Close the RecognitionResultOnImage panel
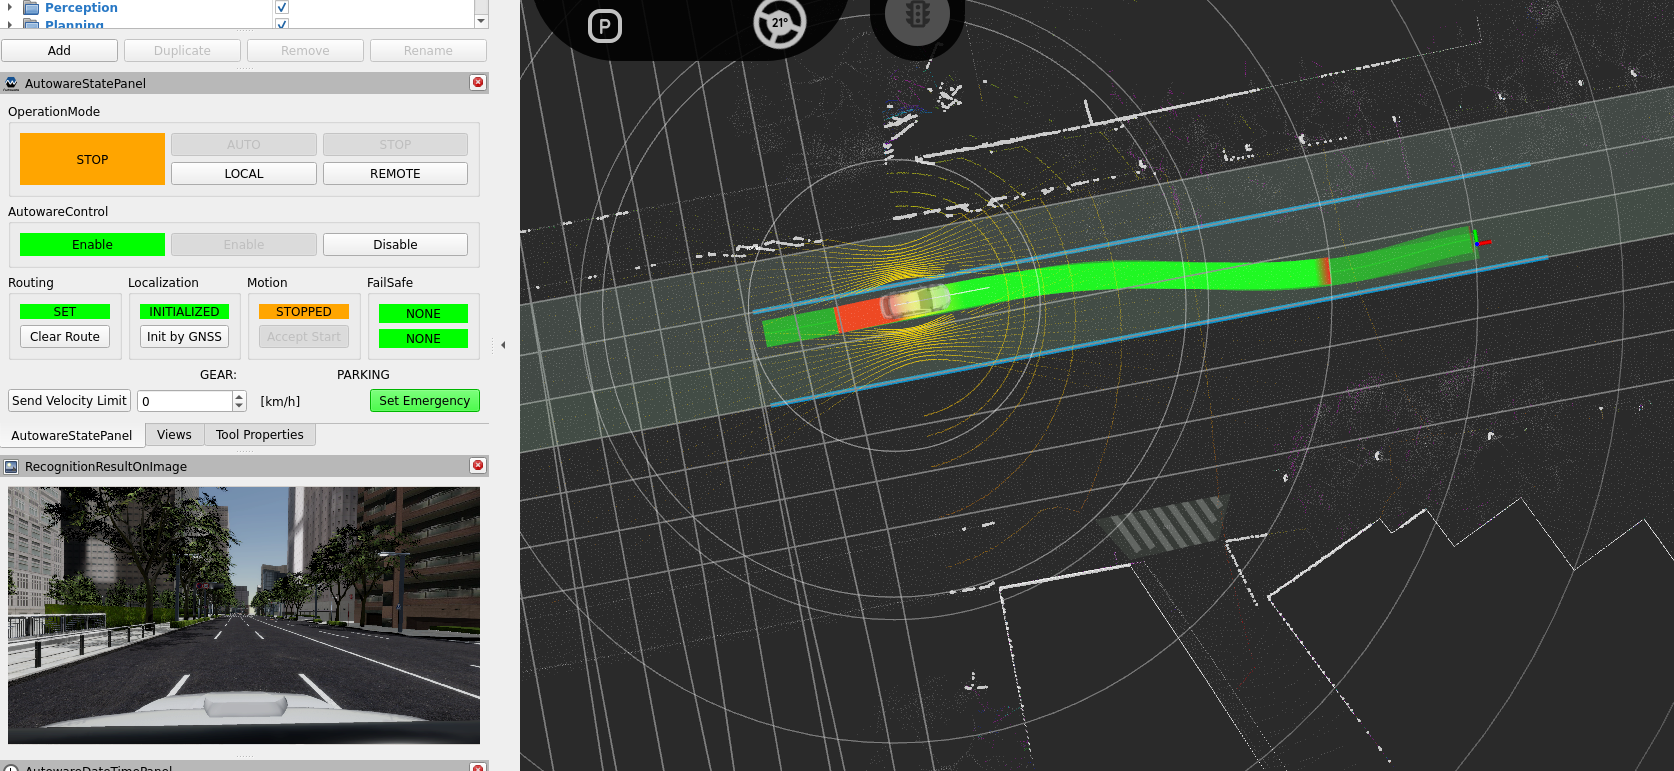This screenshot has width=1674, height=771. pyautogui.click(x=478, y=466)
